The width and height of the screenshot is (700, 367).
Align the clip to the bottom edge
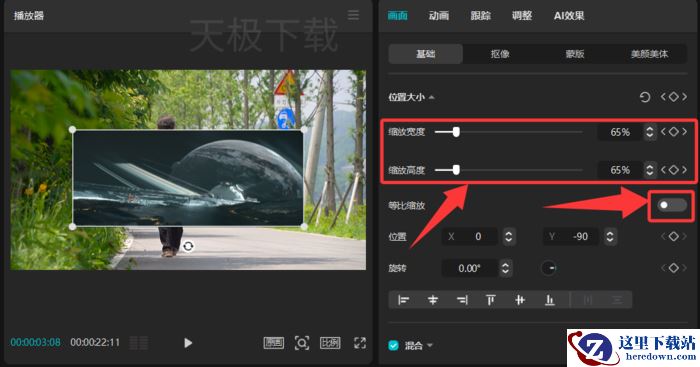pyautogui.click(x=550, y=300)
